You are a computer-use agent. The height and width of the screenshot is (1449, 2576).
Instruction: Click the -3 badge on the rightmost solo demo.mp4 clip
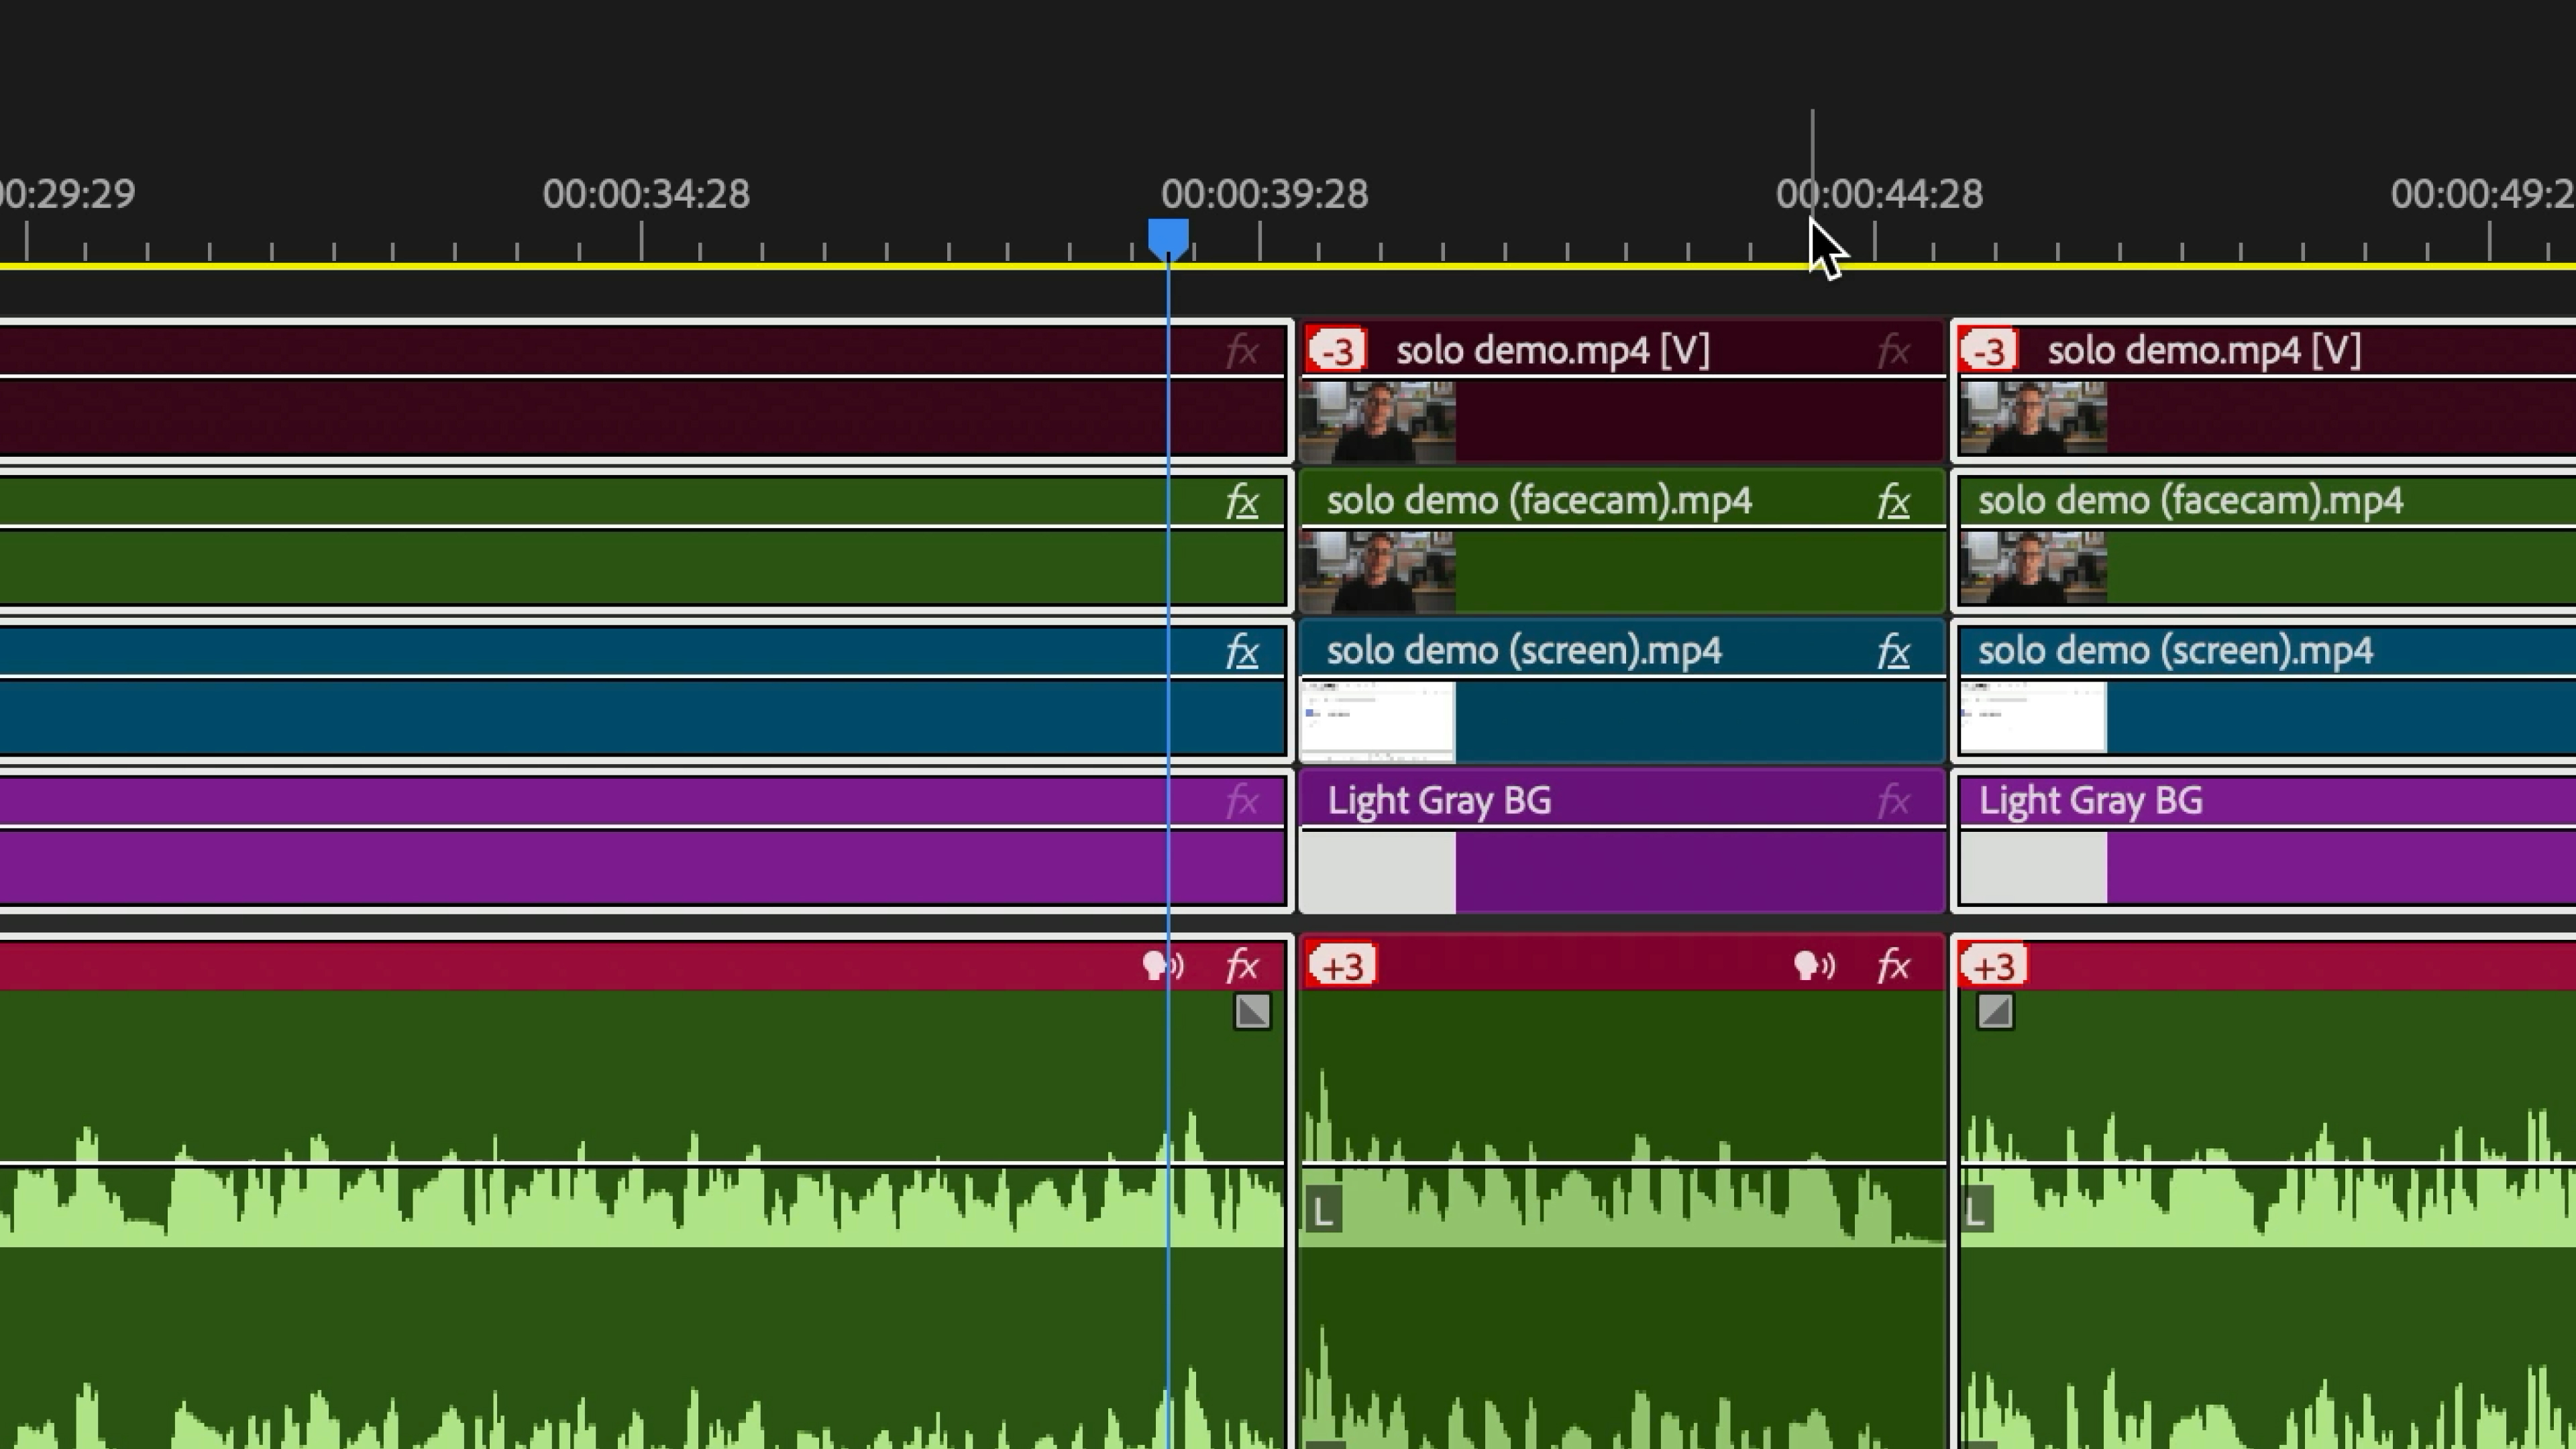click(x=1988, y=350)
